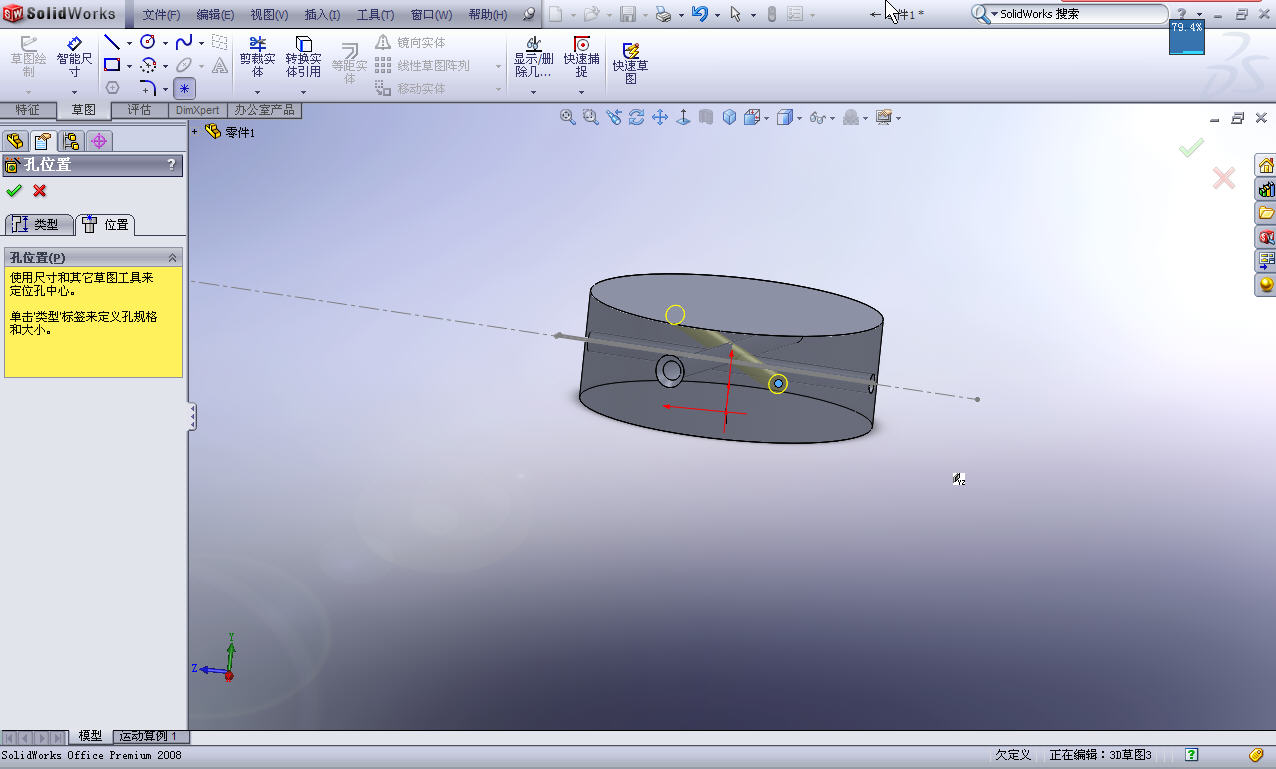Click Convert Entities (转换实体引用) tool
Screen dimensions: 1276x769
click(303, 57)
